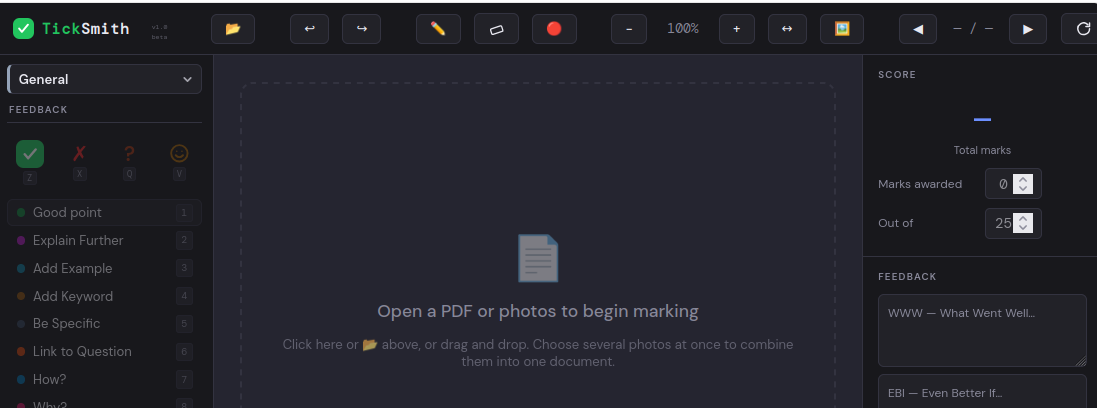Screen dimensions: 1097x408
Task: Go to the previous page
Action: point(918,29)
